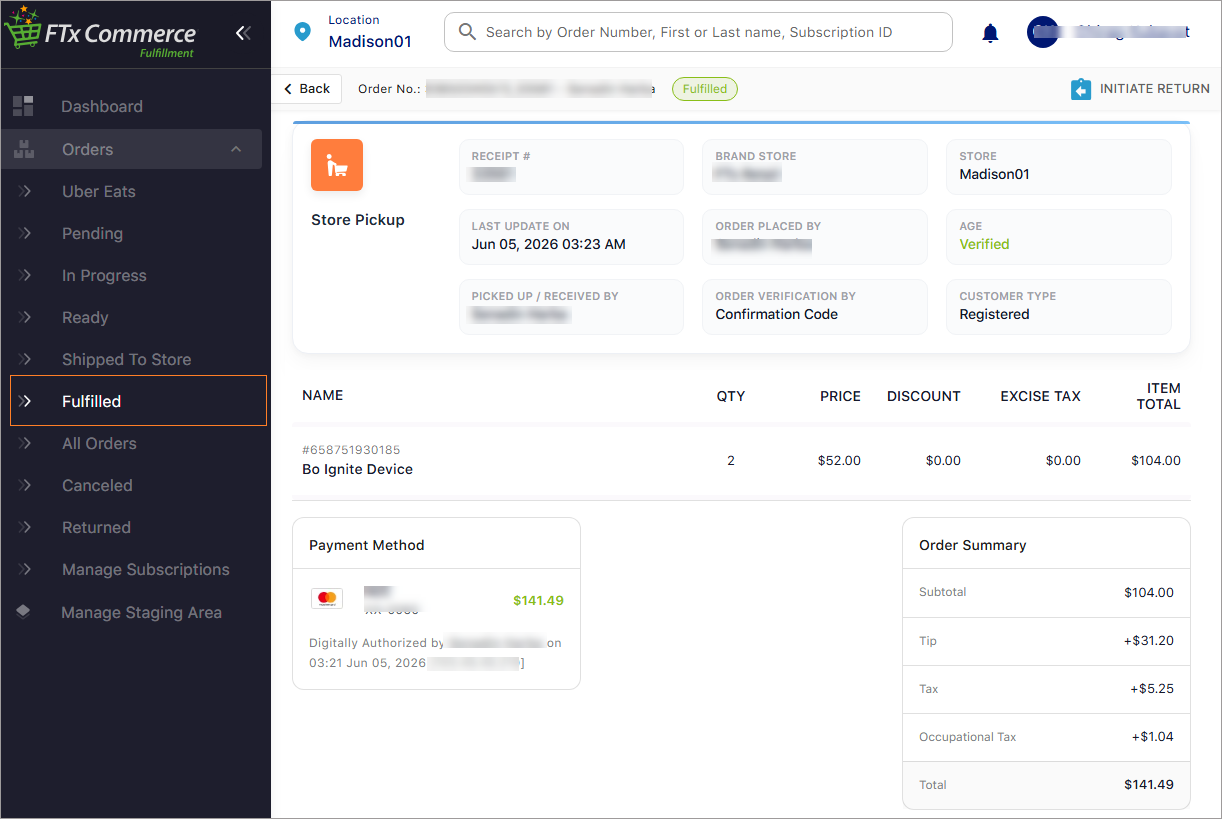Click the chevron icon beside In Progress
This screenshot has height=819, width=1222.
pyautogui.click(x=26, y=275)
